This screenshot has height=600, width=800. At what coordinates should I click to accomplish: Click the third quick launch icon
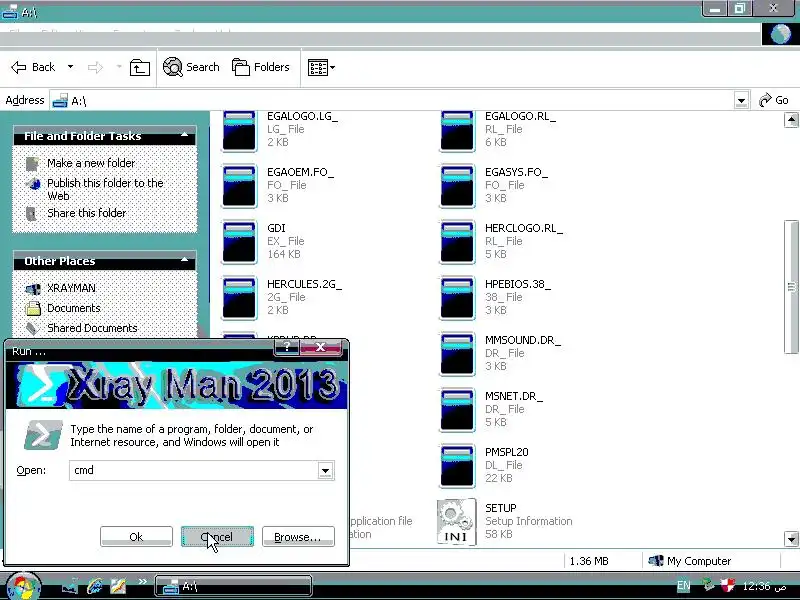pos(118,586)
